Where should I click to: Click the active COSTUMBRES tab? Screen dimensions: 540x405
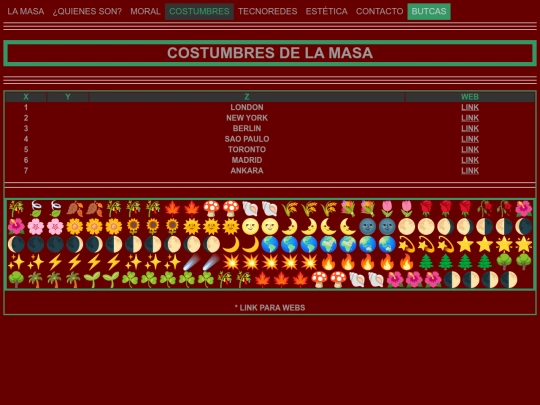[199, 11]
